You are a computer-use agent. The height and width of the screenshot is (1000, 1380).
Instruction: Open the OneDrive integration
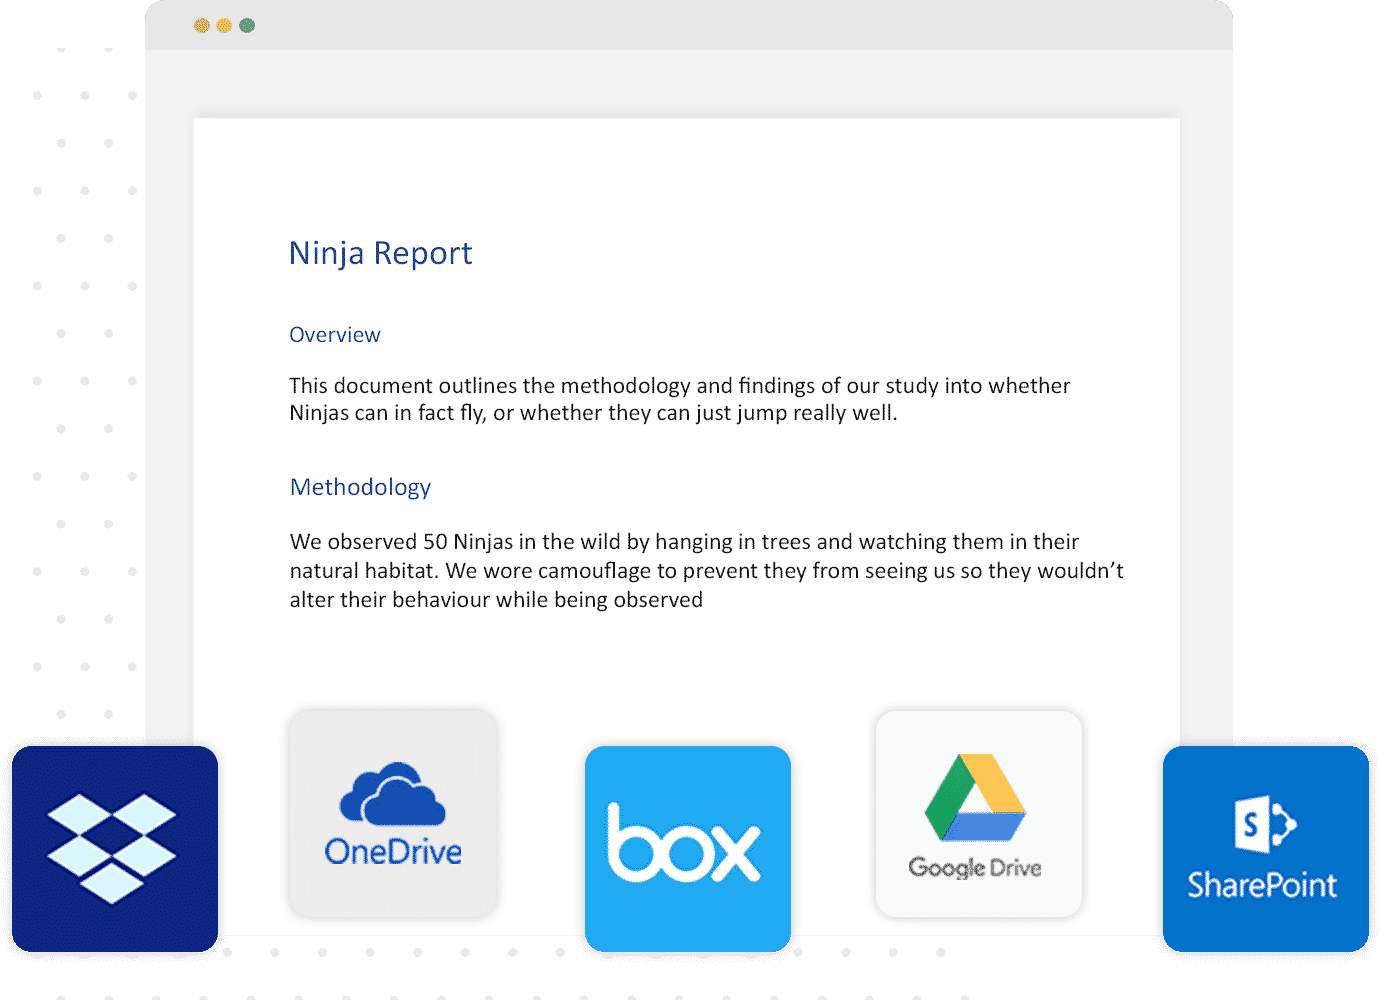coord(393,812)
